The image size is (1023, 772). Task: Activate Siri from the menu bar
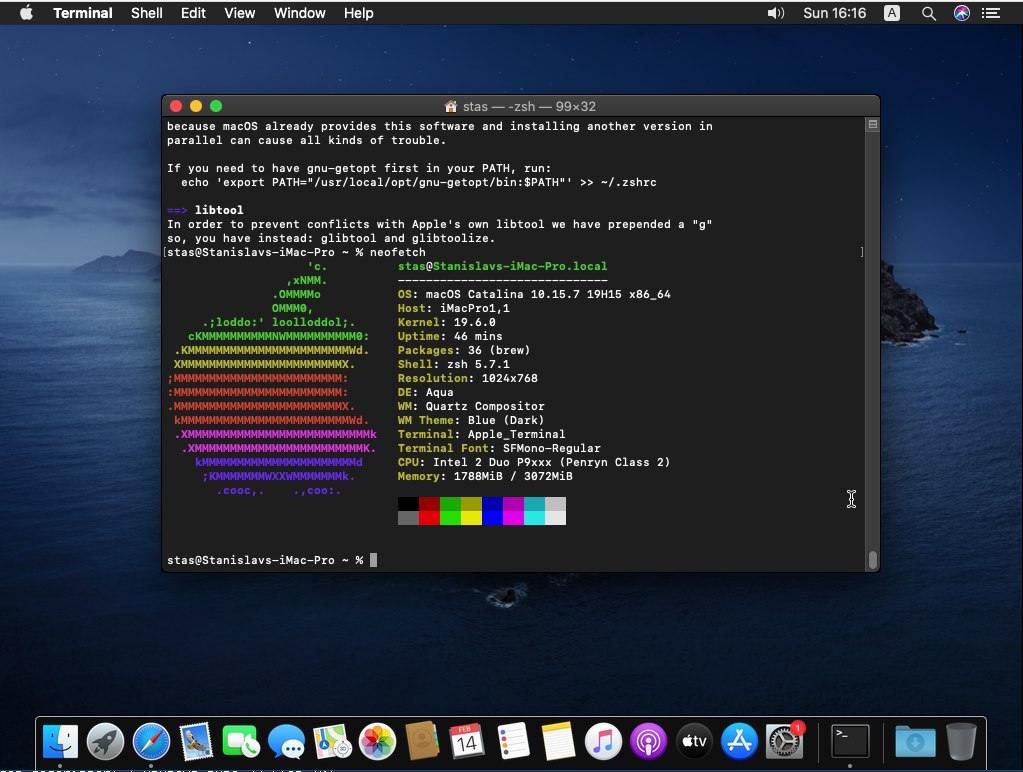pos(962,13)
